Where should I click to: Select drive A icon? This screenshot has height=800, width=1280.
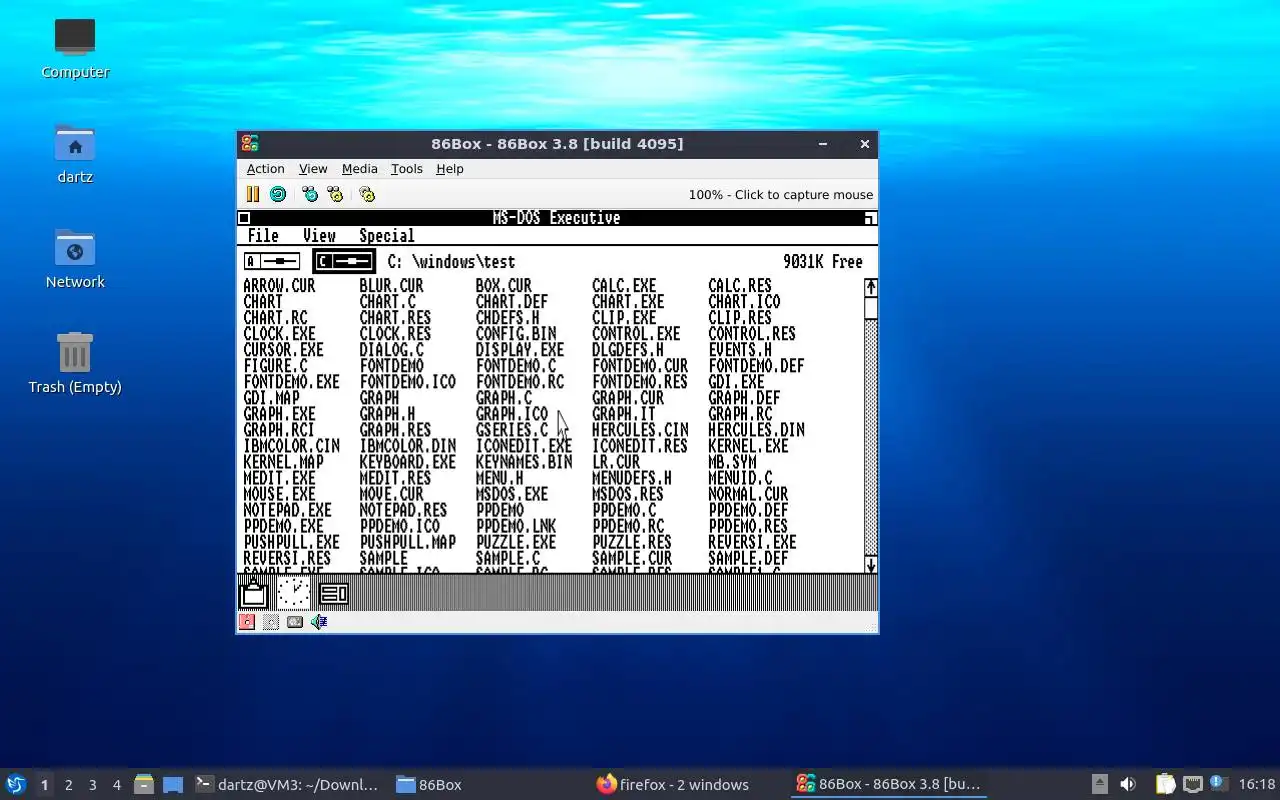coord(272,262)
